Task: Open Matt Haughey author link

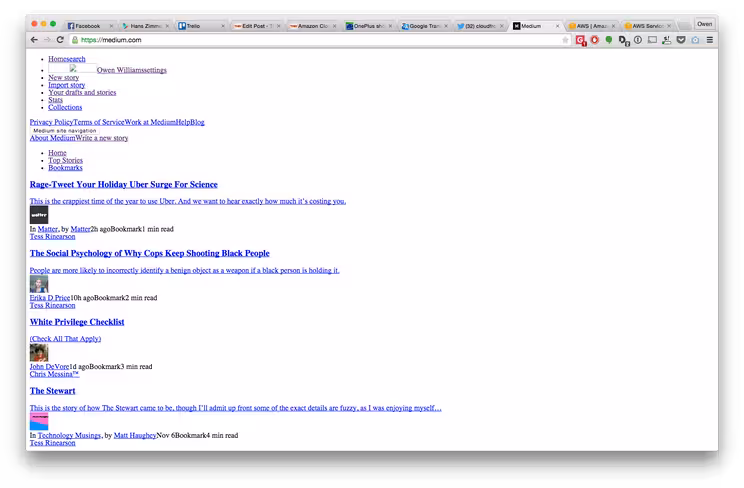Action: (x=135, y=436)
